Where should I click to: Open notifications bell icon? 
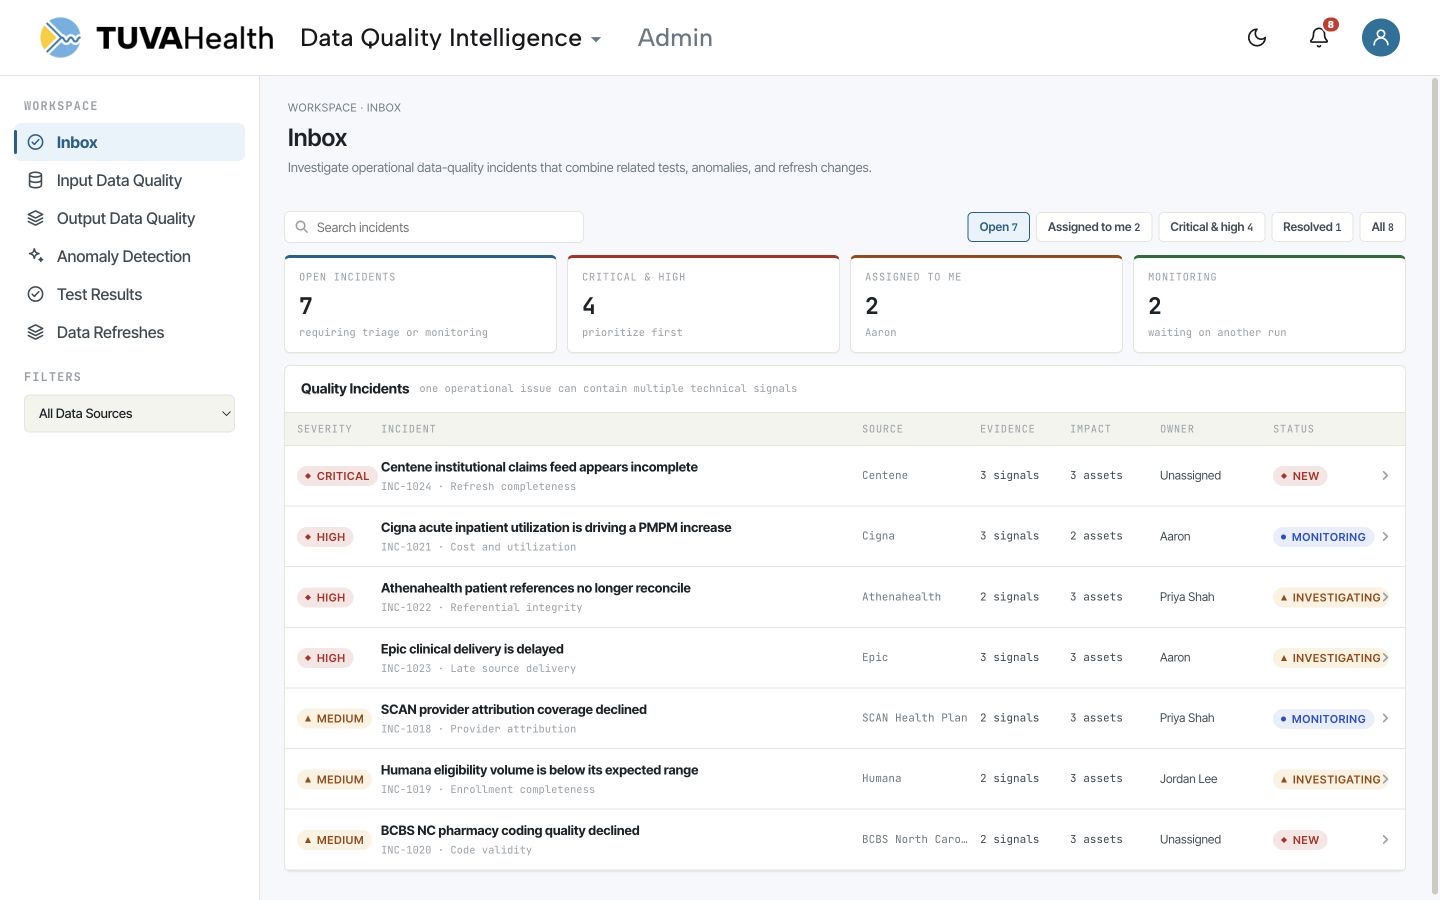click(1319, 38)
